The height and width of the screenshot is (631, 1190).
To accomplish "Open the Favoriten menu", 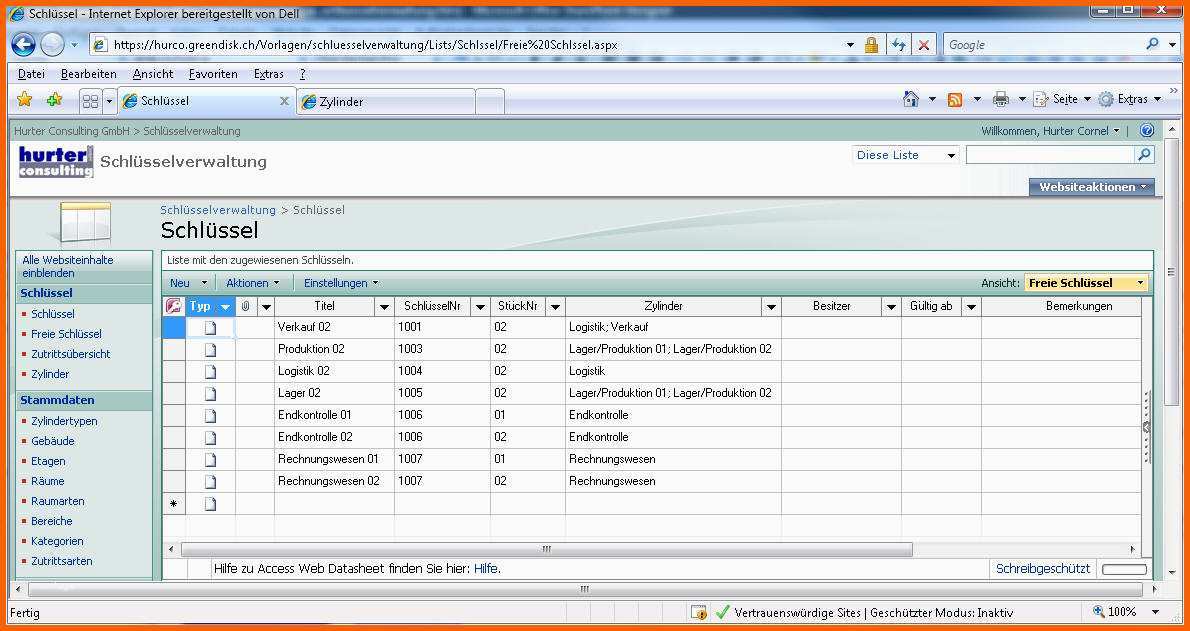I will click(x=213, y=74).
